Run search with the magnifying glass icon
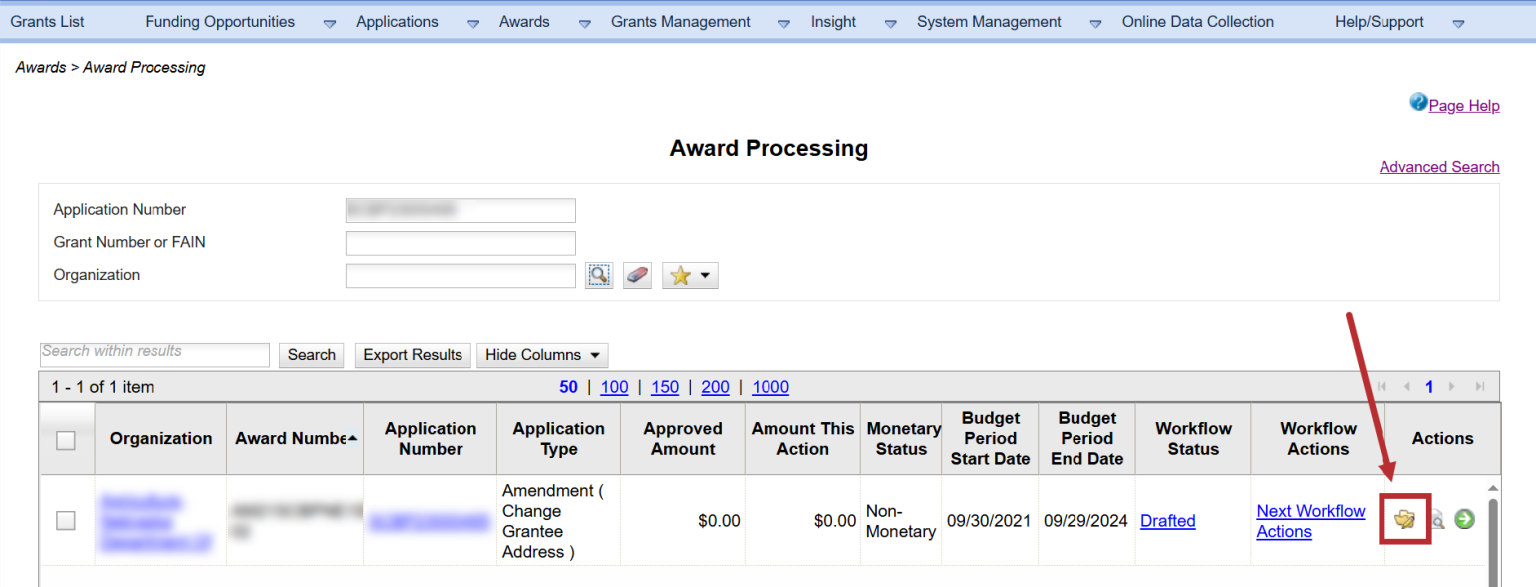This screenshot has width=1536, height=587. (x=598, y=275)
